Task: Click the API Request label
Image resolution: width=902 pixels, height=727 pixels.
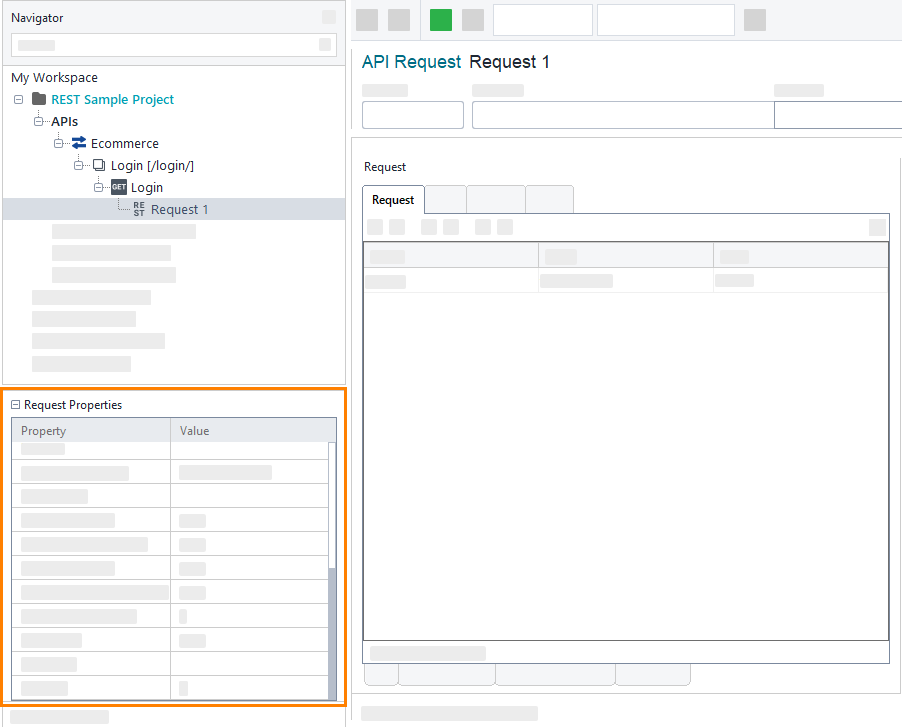Action: coord(411,61)
